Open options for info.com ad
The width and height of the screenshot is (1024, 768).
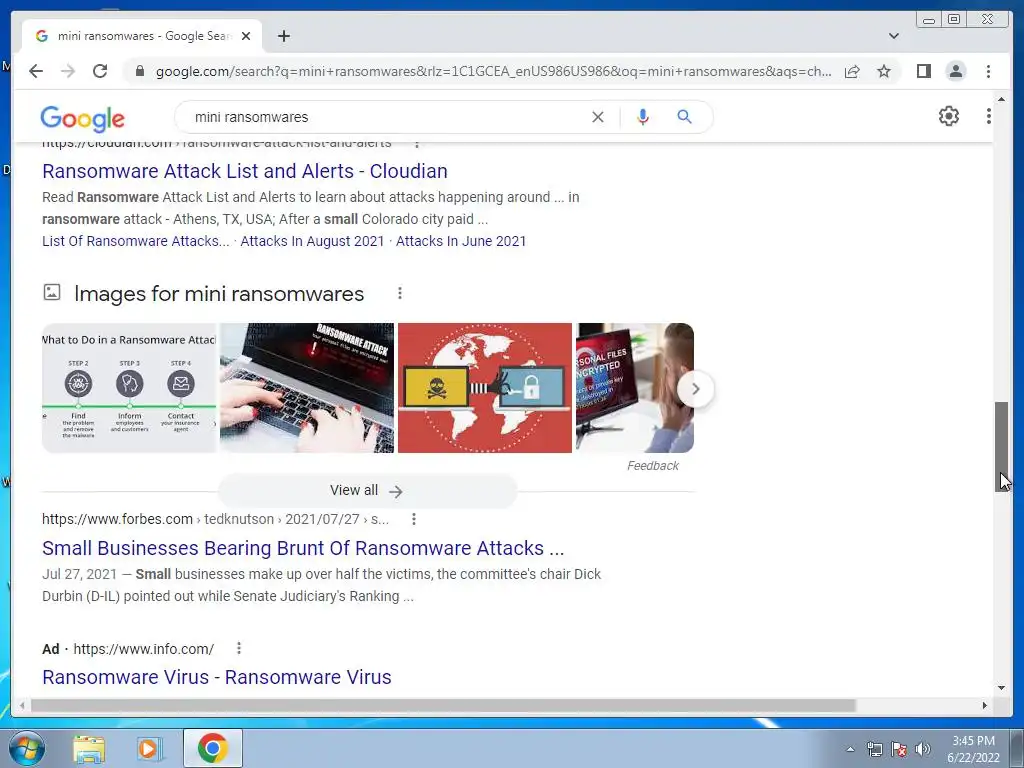(239, 648)
